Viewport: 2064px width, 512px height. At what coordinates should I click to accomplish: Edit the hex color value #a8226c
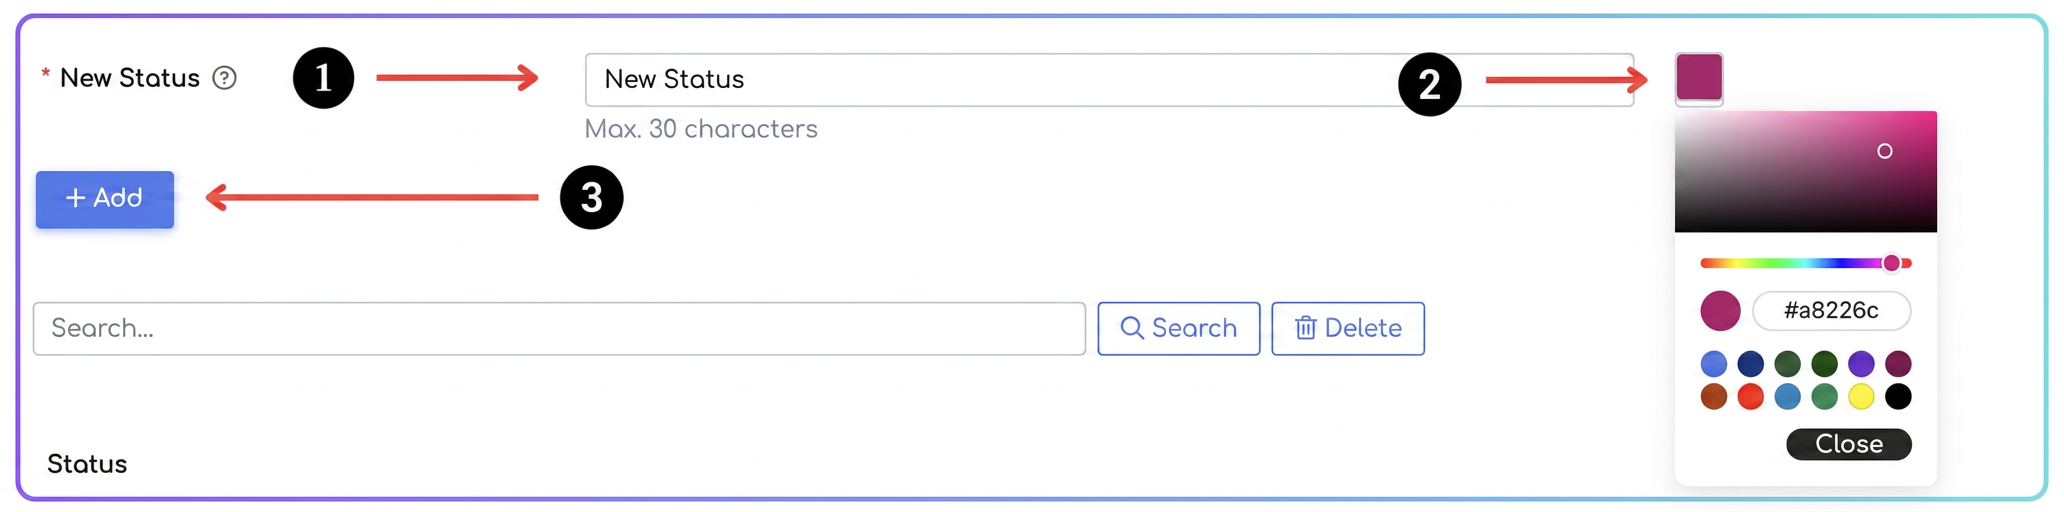click(x=1831, y=311)
